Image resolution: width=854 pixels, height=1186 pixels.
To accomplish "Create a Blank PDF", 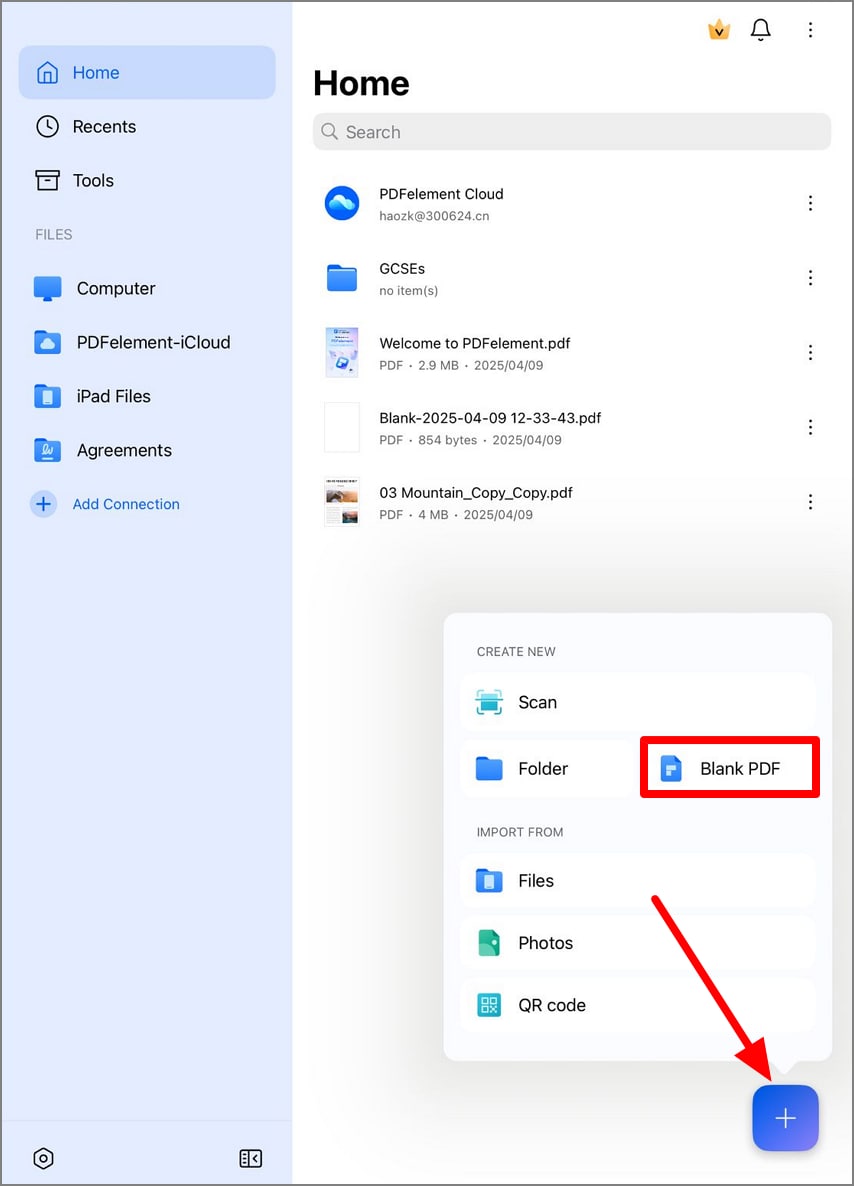I will (730, 768).
